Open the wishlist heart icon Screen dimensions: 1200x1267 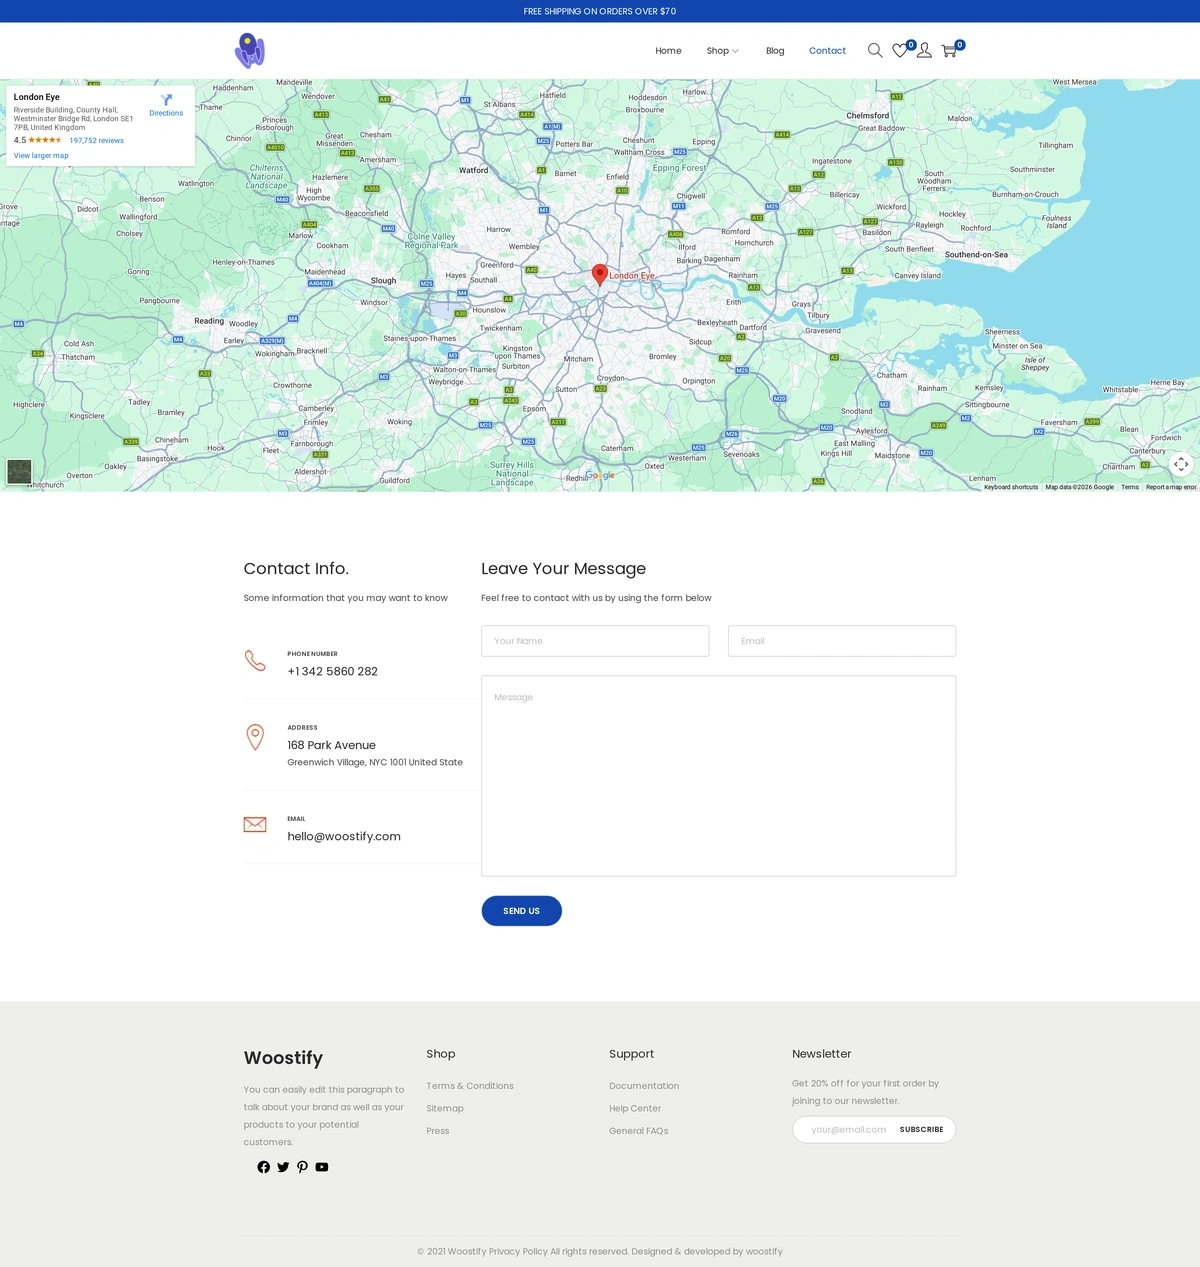tap(900, 50)
